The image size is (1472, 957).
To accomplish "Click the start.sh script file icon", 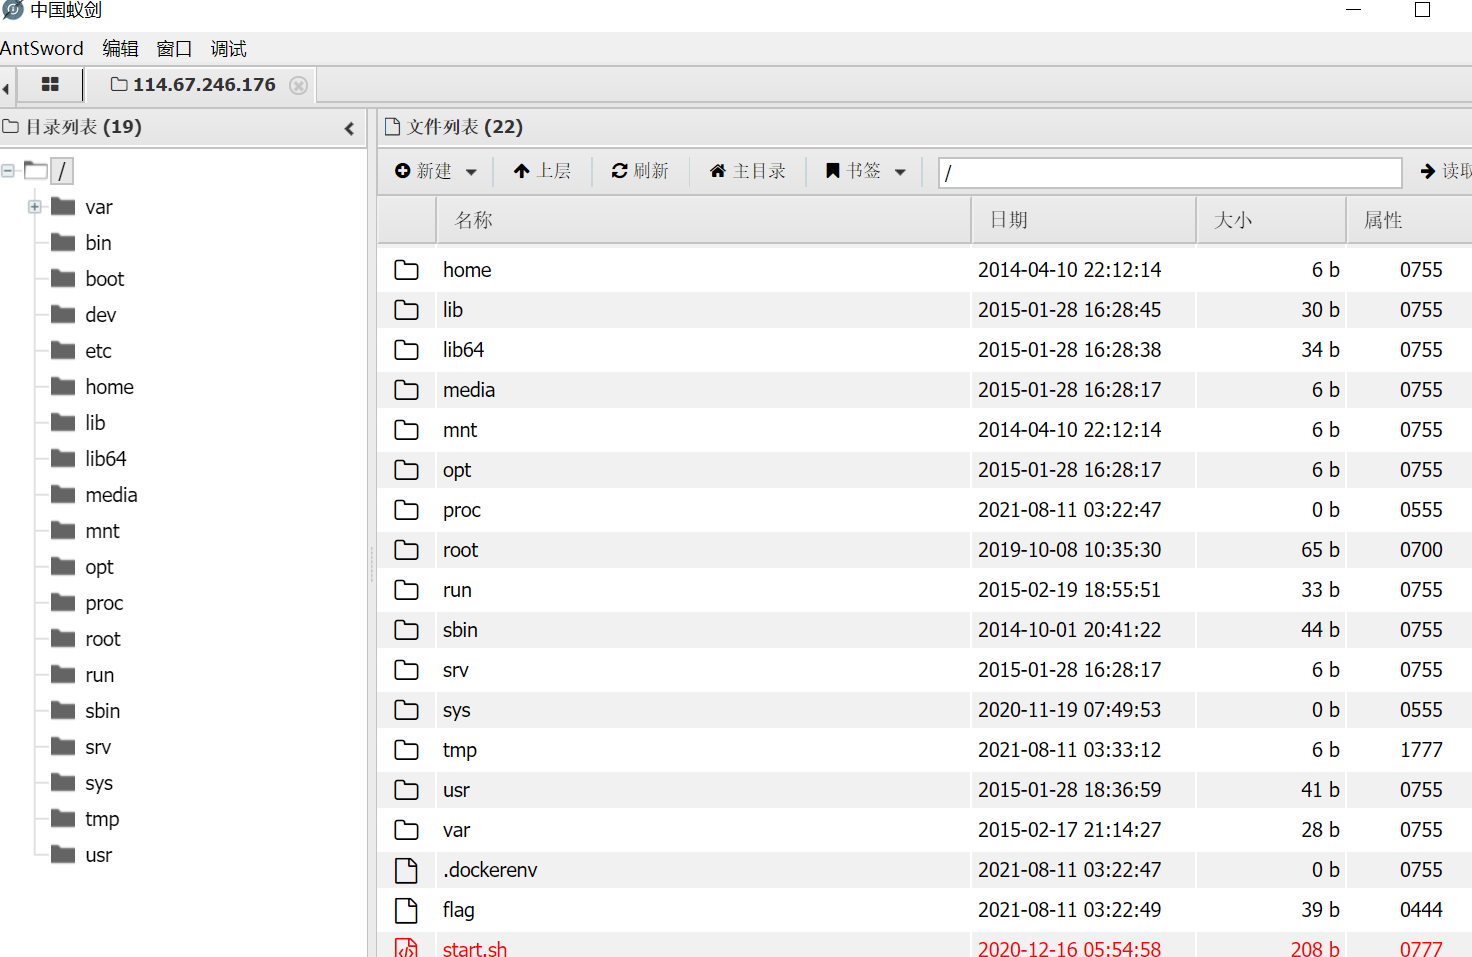I will click(x=406, y=948).
